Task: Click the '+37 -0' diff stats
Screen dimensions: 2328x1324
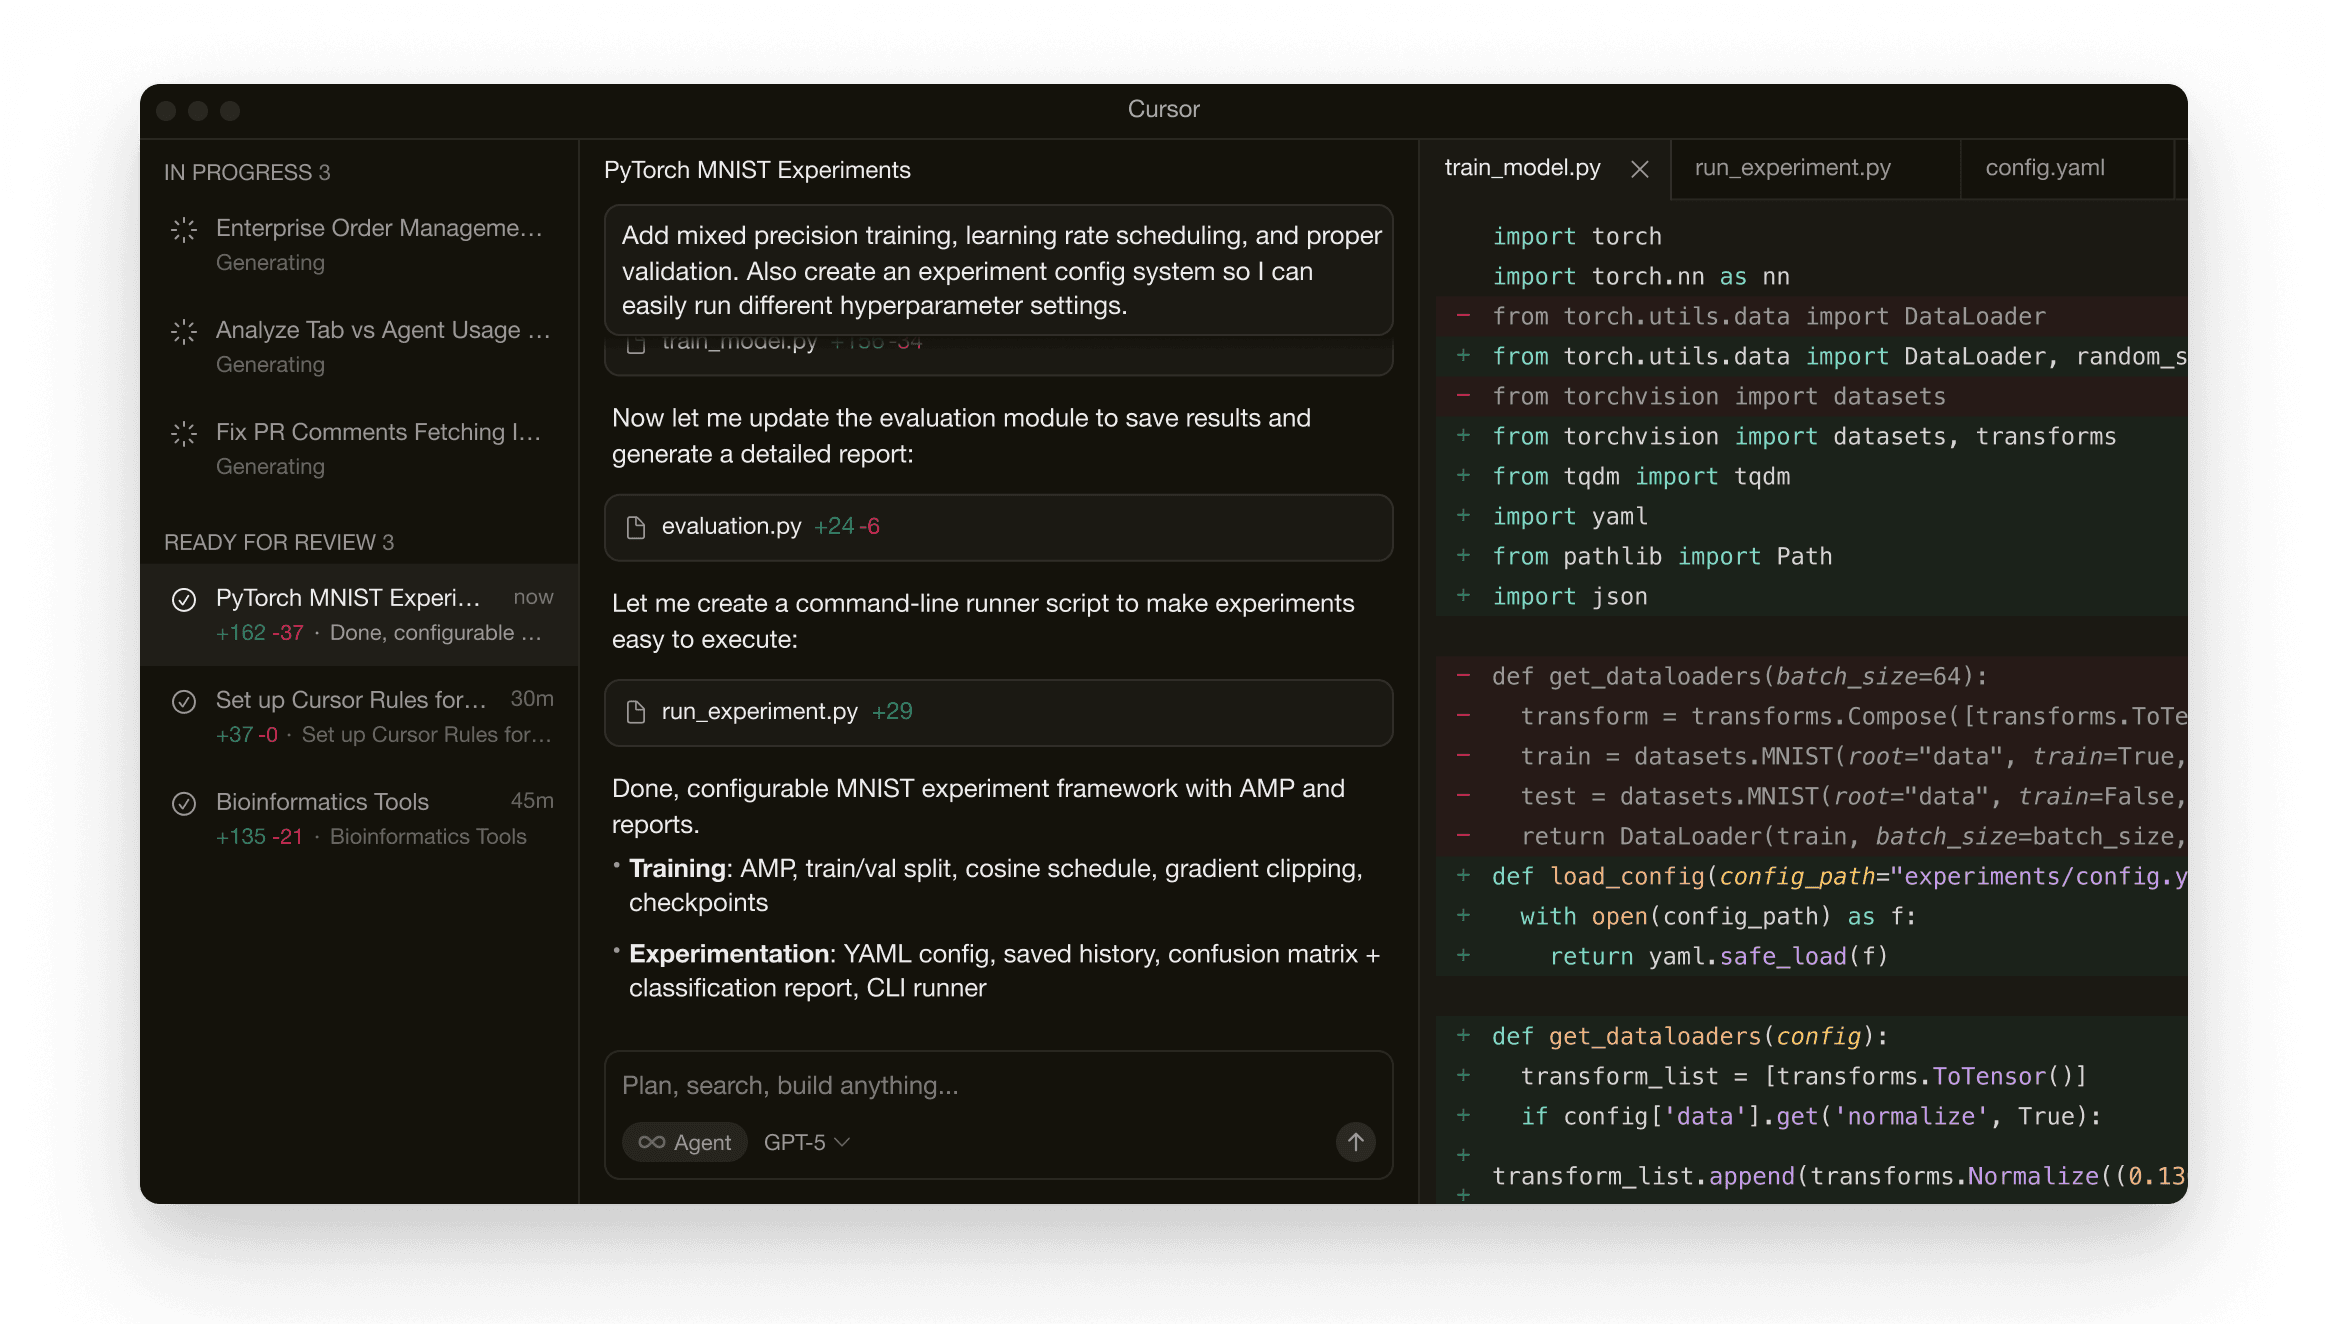Action: (247, 735)
